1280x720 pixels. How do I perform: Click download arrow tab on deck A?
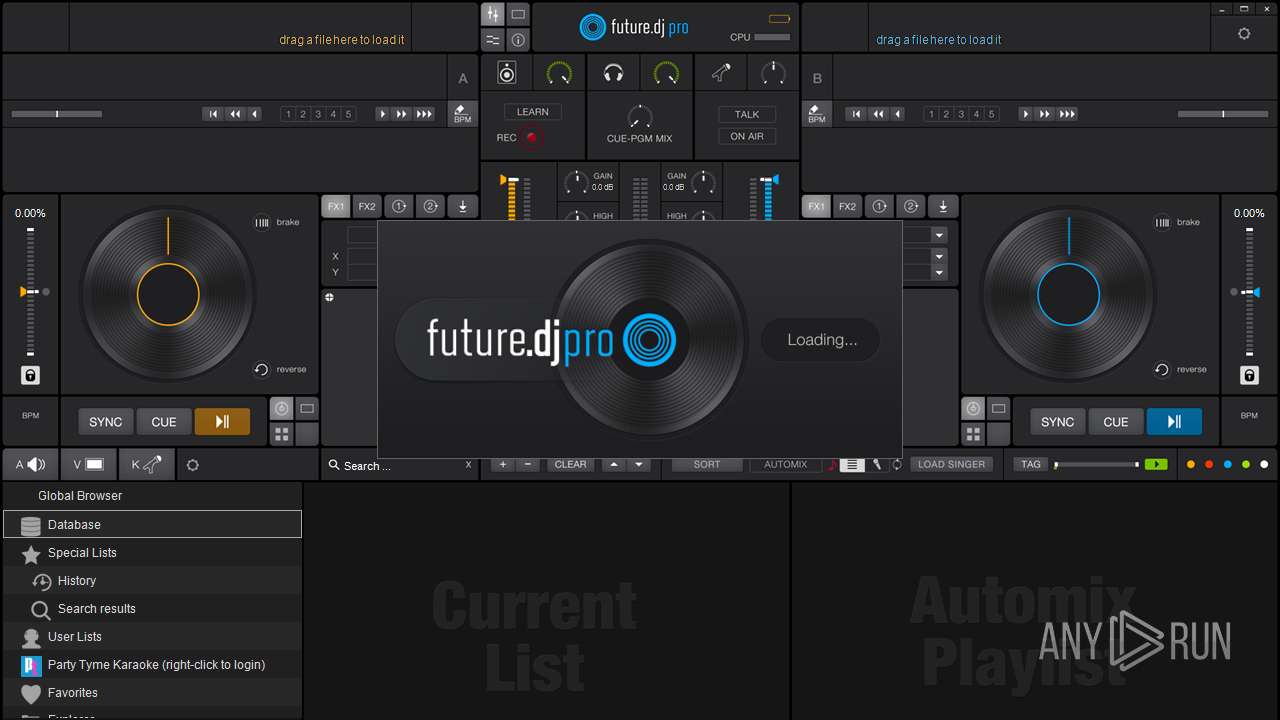pyautogui.click(x=463, y=207)
